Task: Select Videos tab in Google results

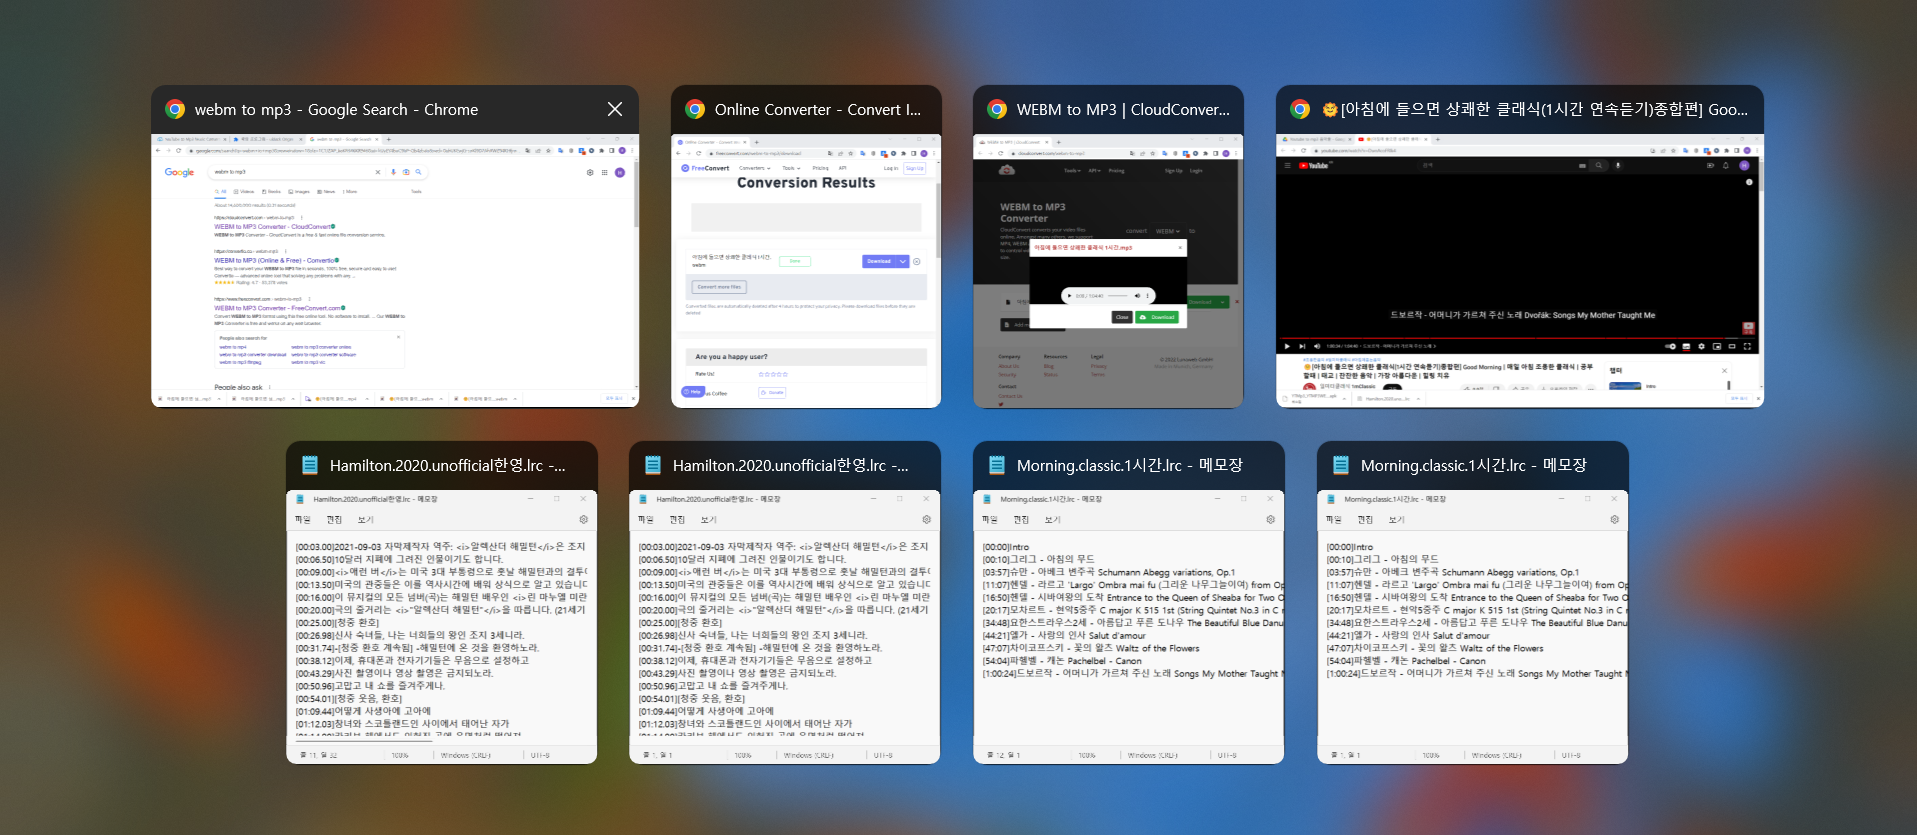Action: click(244, 192)
